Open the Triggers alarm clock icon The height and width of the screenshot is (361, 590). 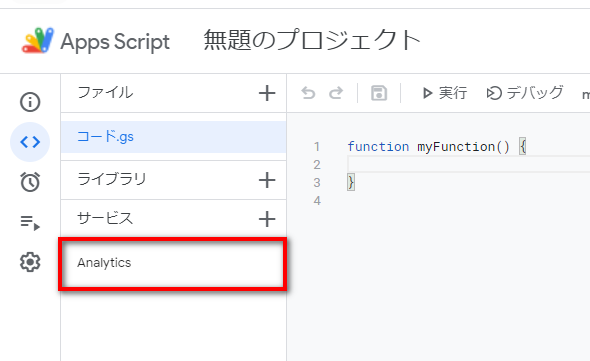point(30,182)
